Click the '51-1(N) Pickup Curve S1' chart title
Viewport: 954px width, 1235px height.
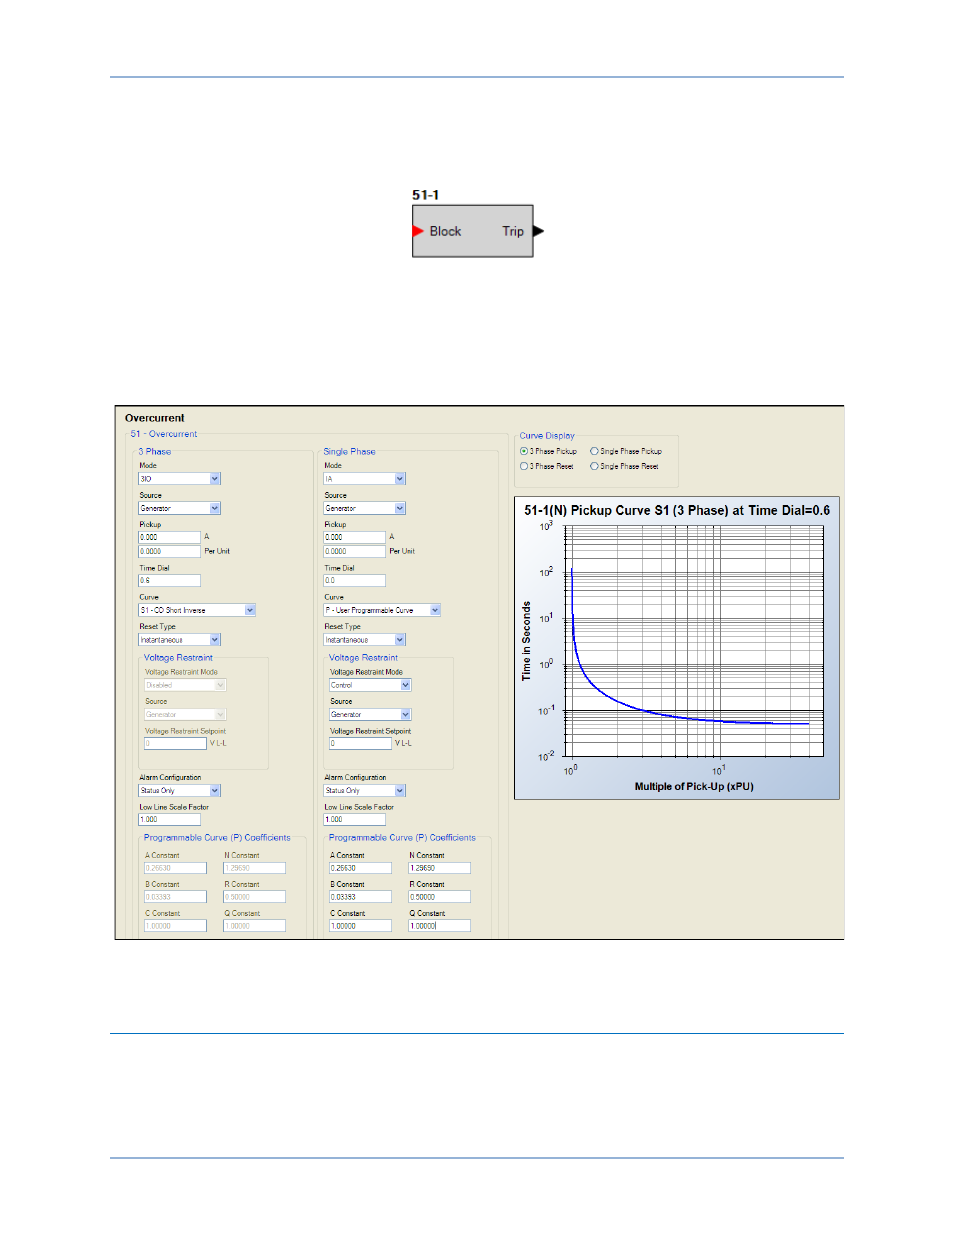(x=677, y=510)
